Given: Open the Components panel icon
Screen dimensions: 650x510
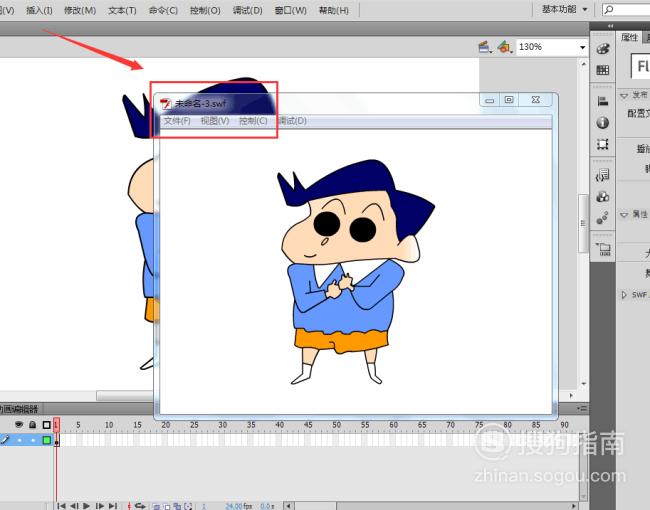Looking at the screenshot, I should click(602, 197).
